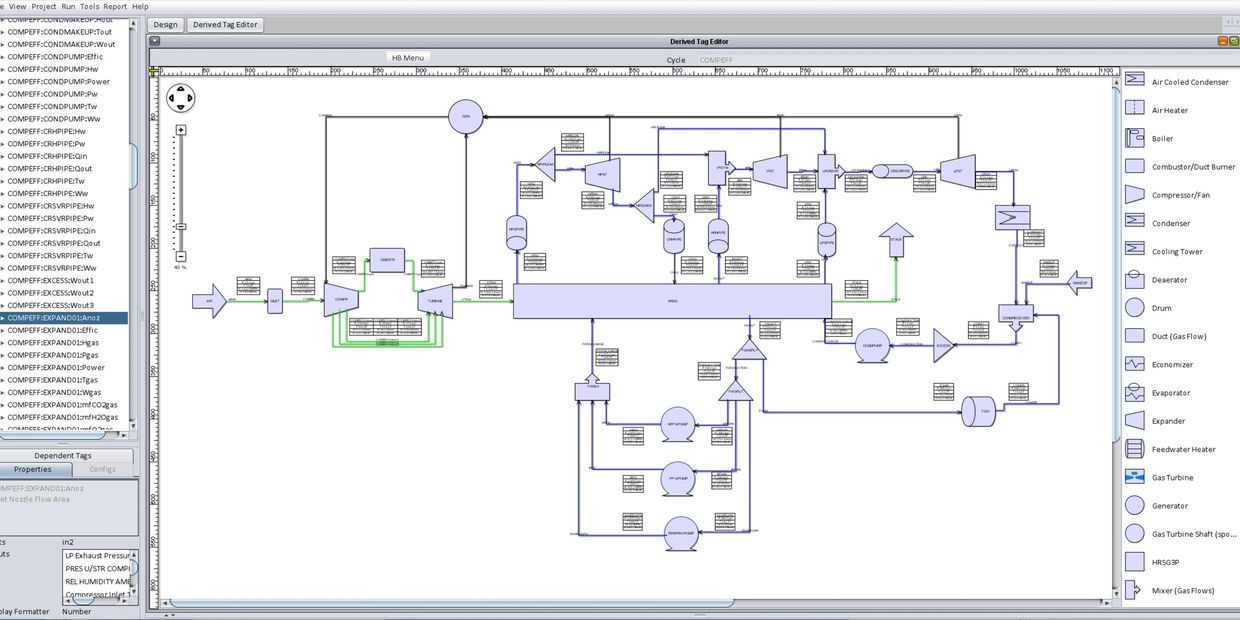The image size is (1240, 620).
Task: Expand the COMPEFF:EXPAND01:Anoz tree node
Action: [3, 318]
